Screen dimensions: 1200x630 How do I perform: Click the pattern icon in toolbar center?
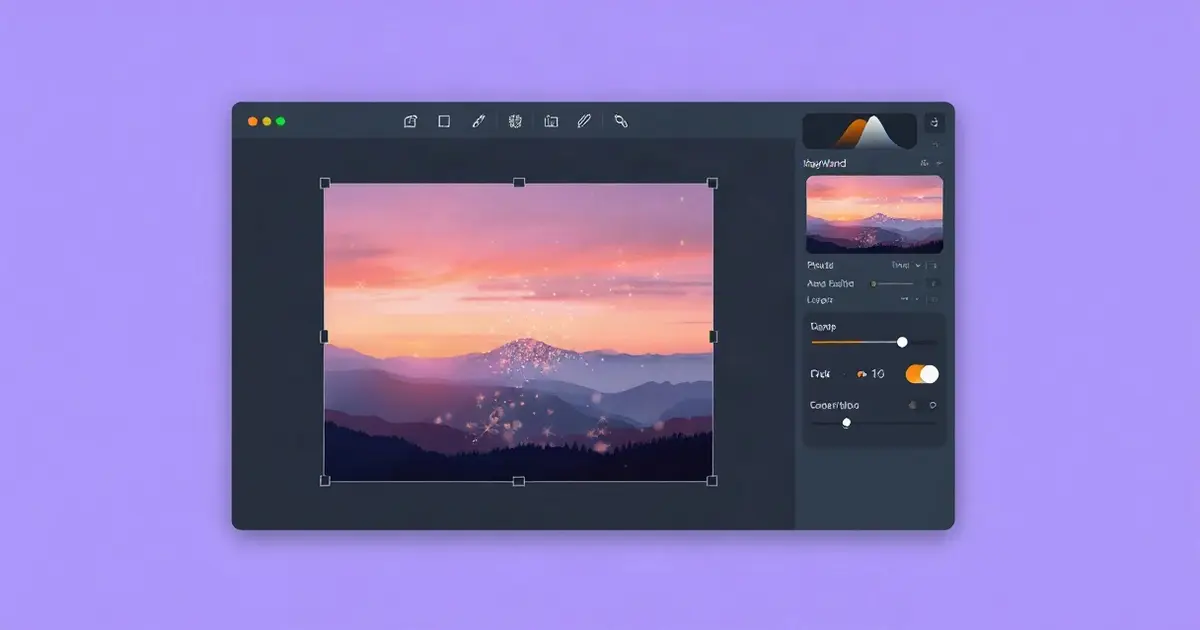click(x=515, y=121)
